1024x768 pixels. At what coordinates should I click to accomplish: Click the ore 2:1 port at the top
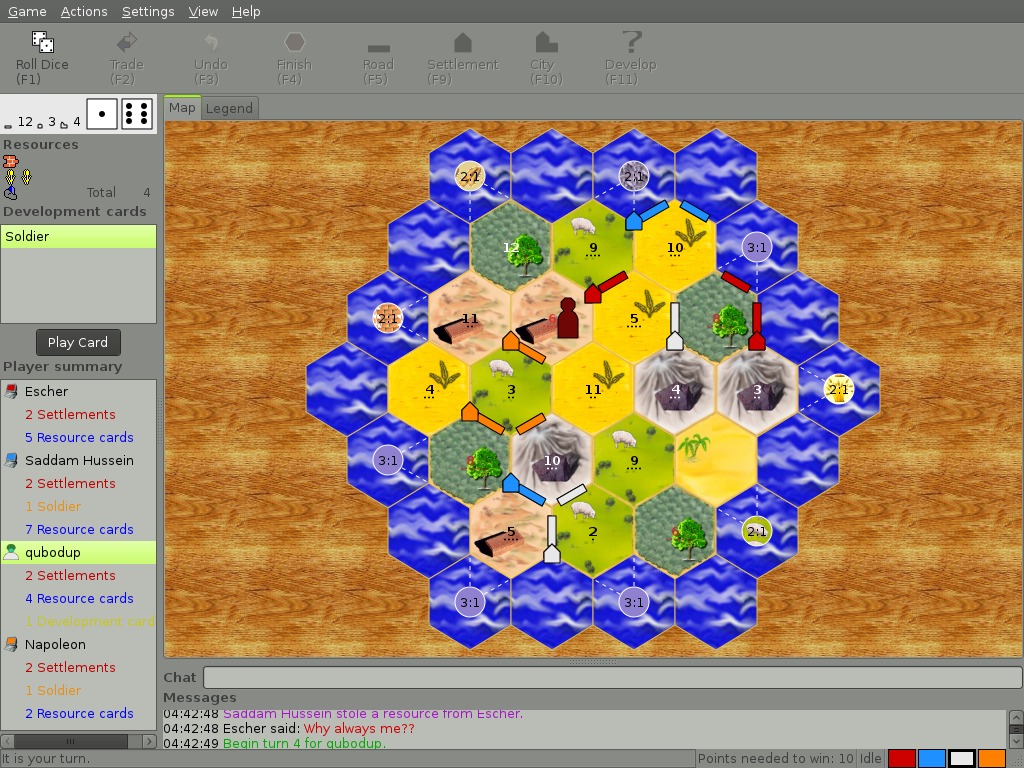point(633,176)
